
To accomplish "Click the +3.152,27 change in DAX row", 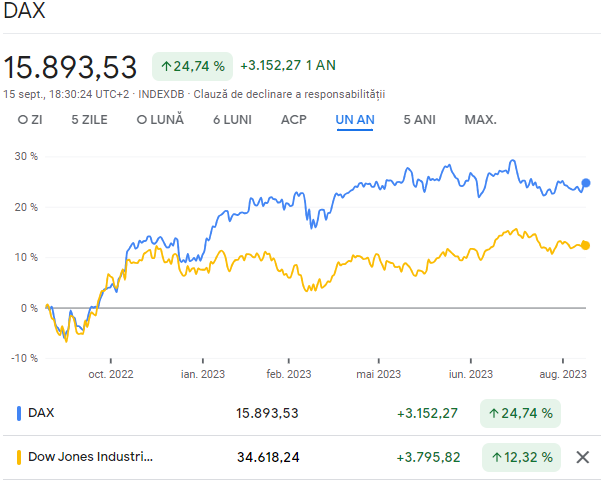I will click(427, 413).
